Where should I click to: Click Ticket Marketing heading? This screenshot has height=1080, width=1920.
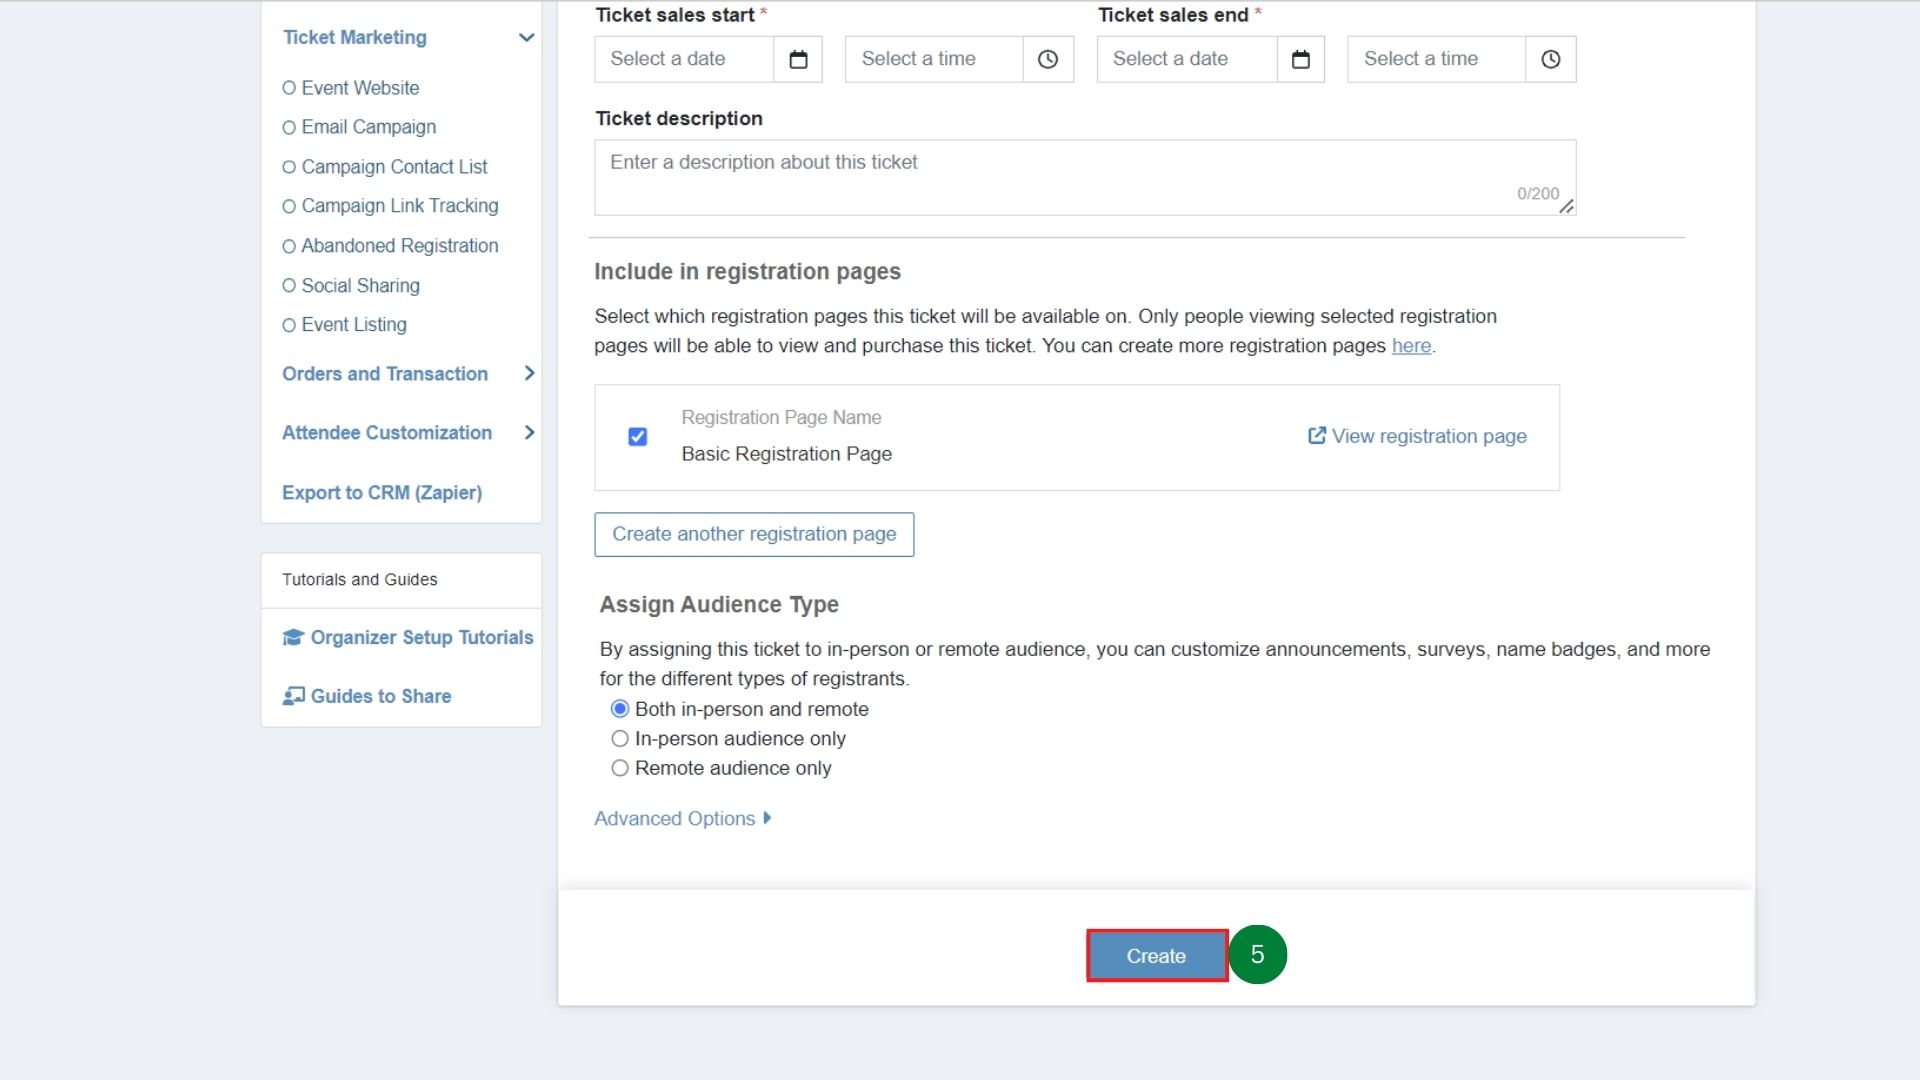point(355,37)
